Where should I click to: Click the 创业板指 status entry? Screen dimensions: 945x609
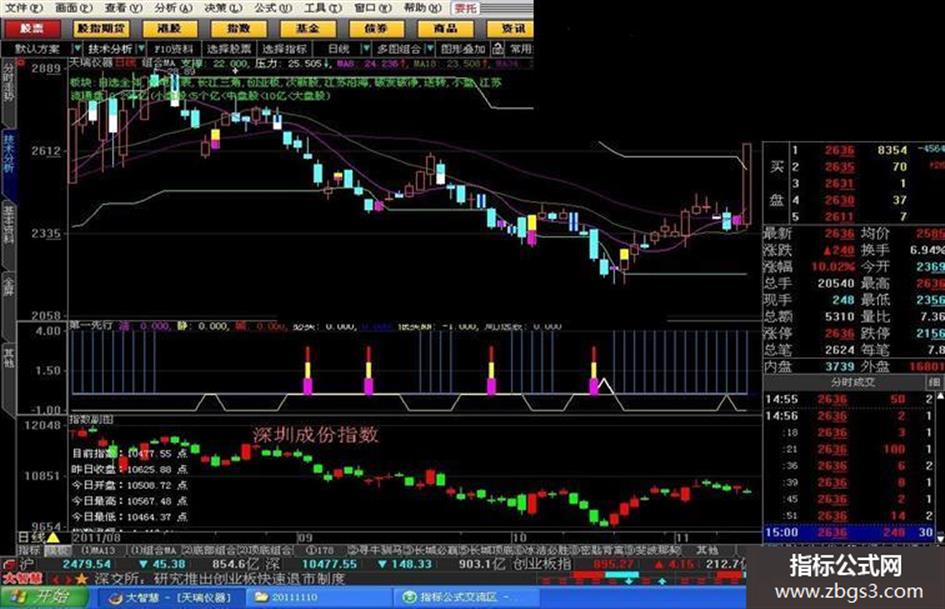542,564
